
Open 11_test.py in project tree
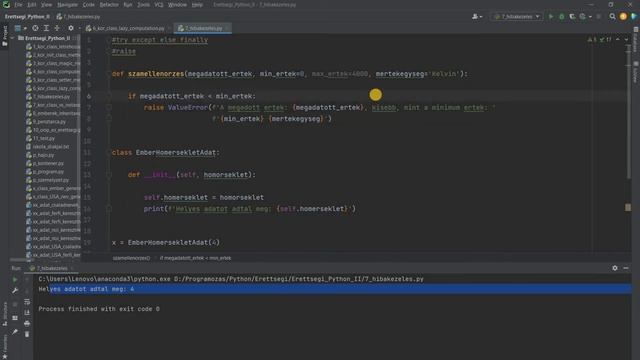[x=41, y=138]
